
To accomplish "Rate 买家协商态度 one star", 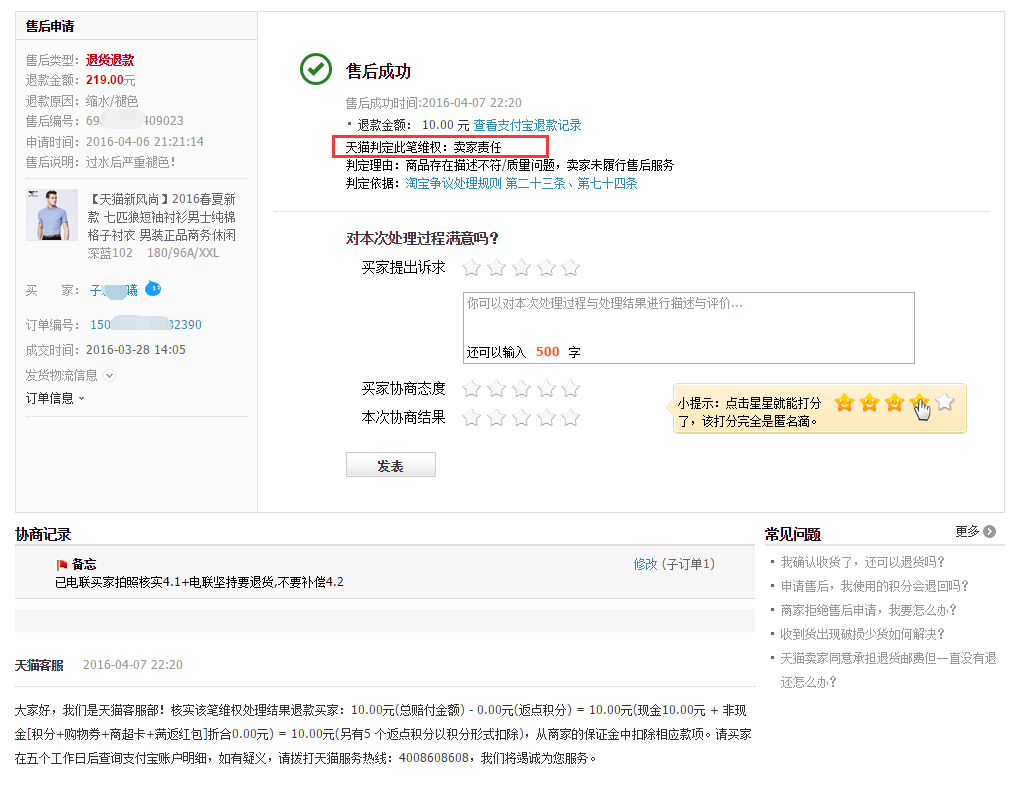I will pos(471,389).
